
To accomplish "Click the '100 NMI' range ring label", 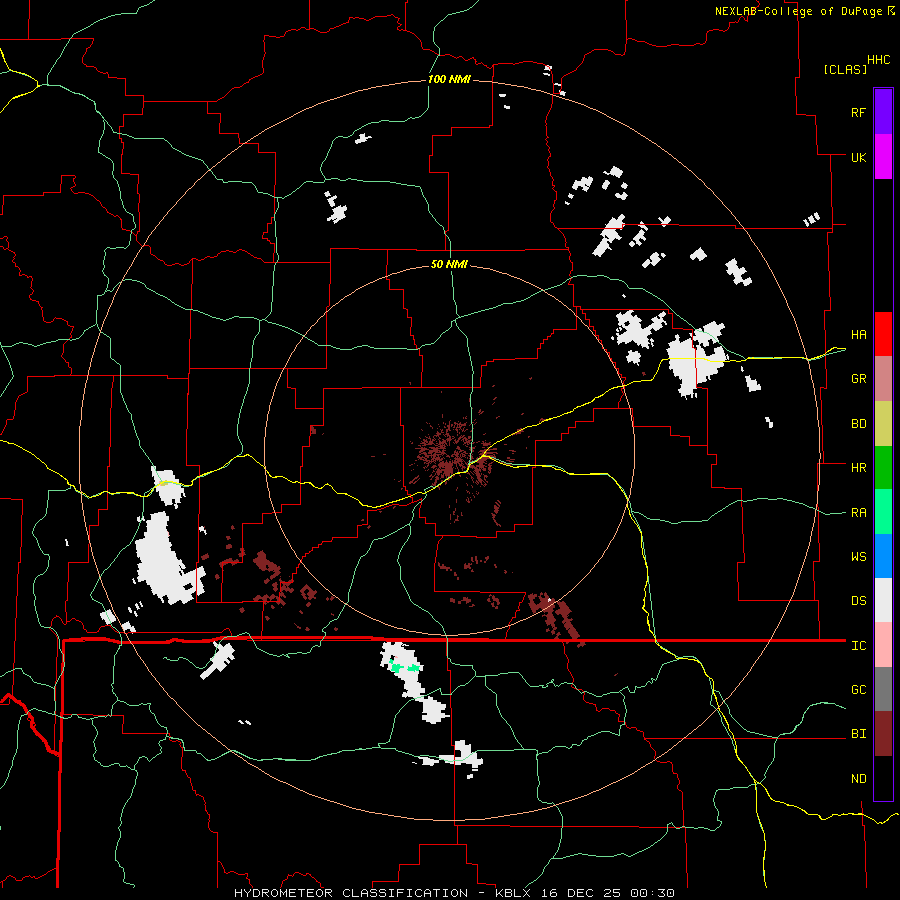I will pos(449,79).
